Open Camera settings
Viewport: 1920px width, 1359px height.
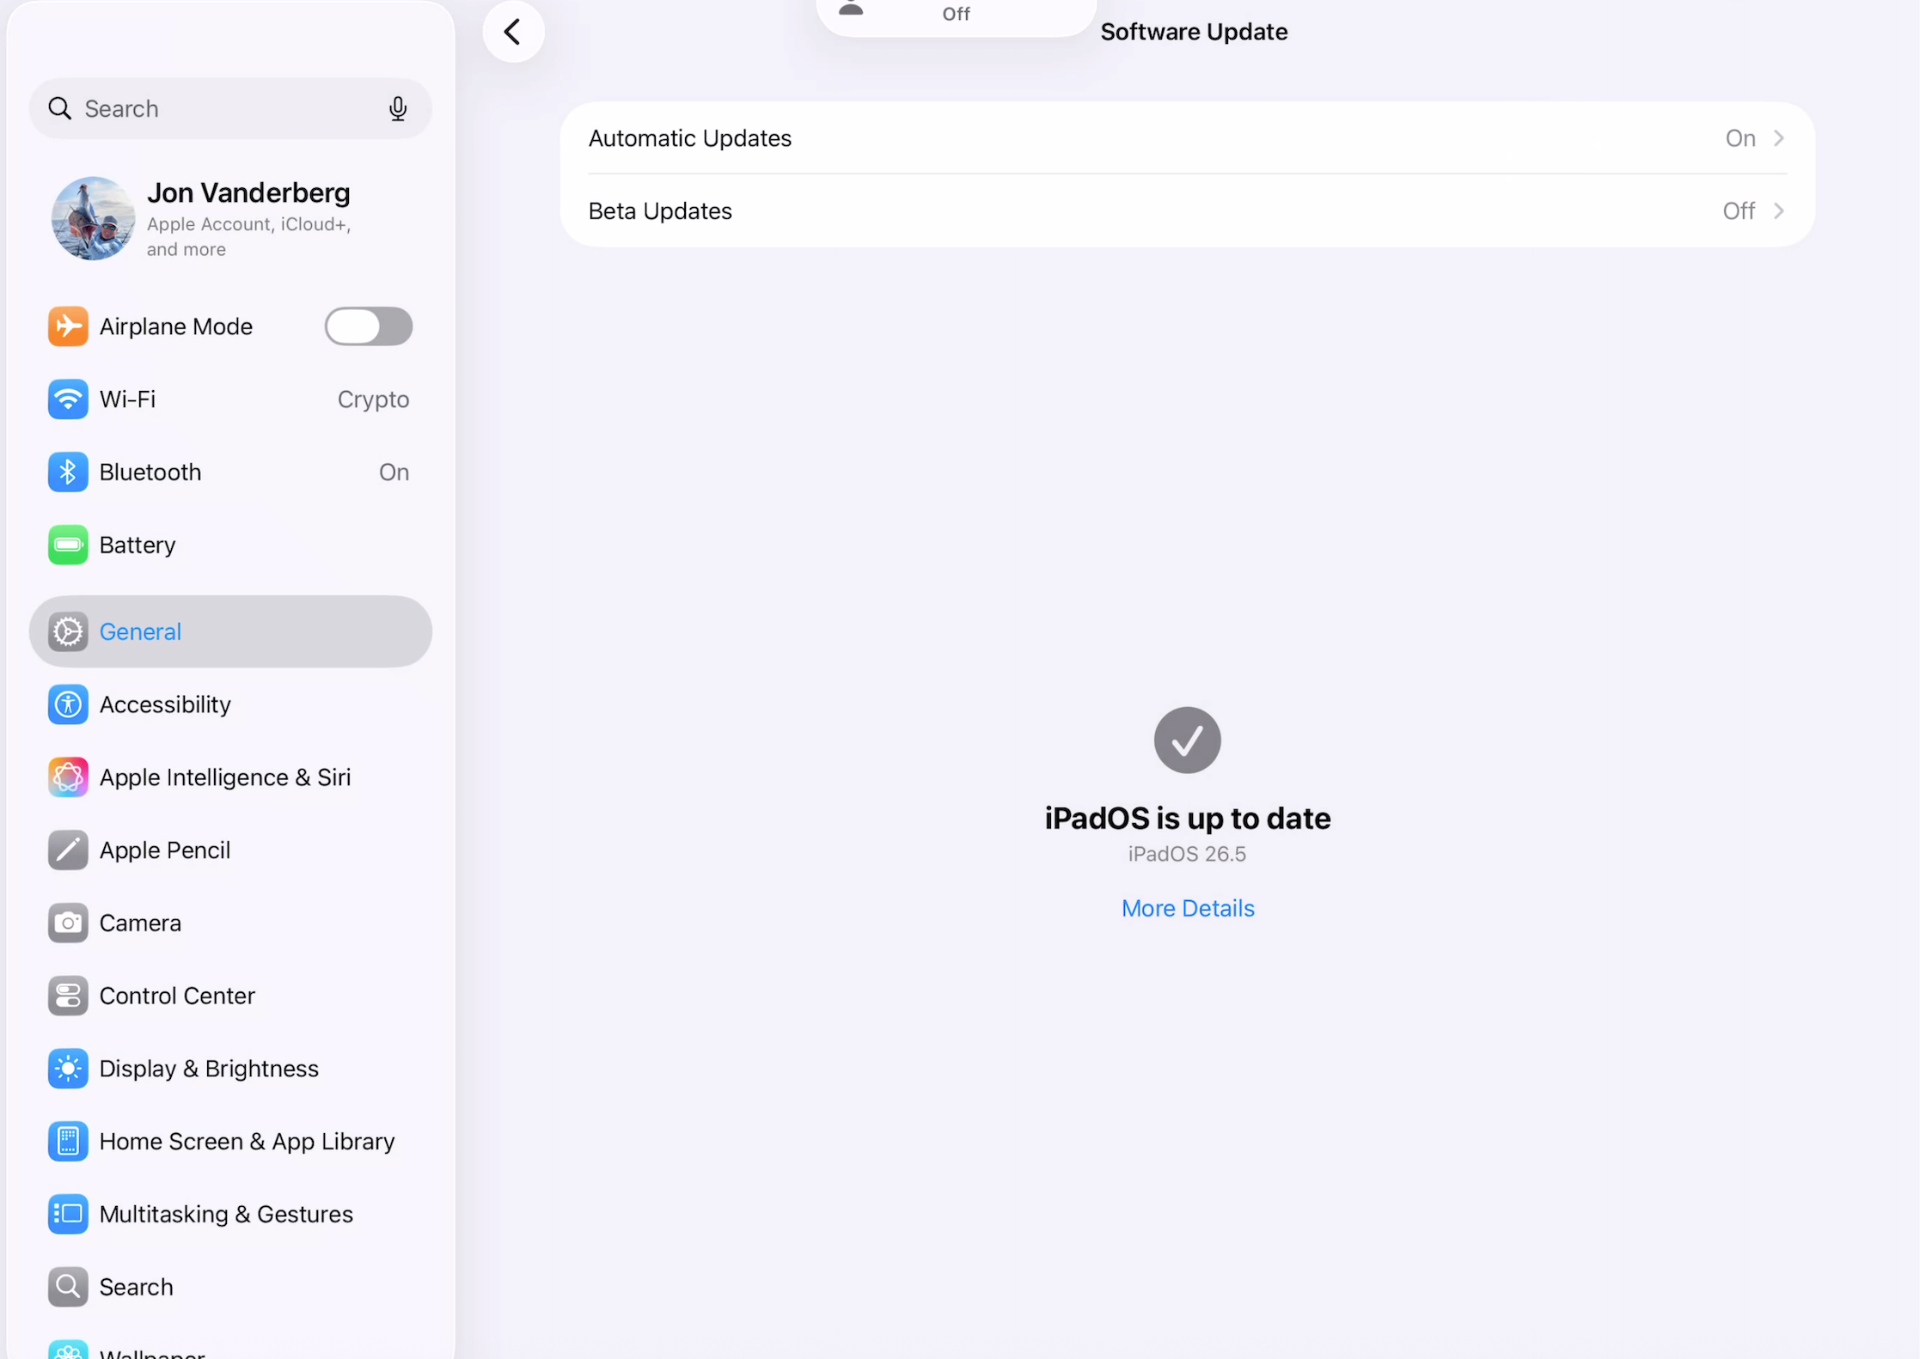(230, 923)
